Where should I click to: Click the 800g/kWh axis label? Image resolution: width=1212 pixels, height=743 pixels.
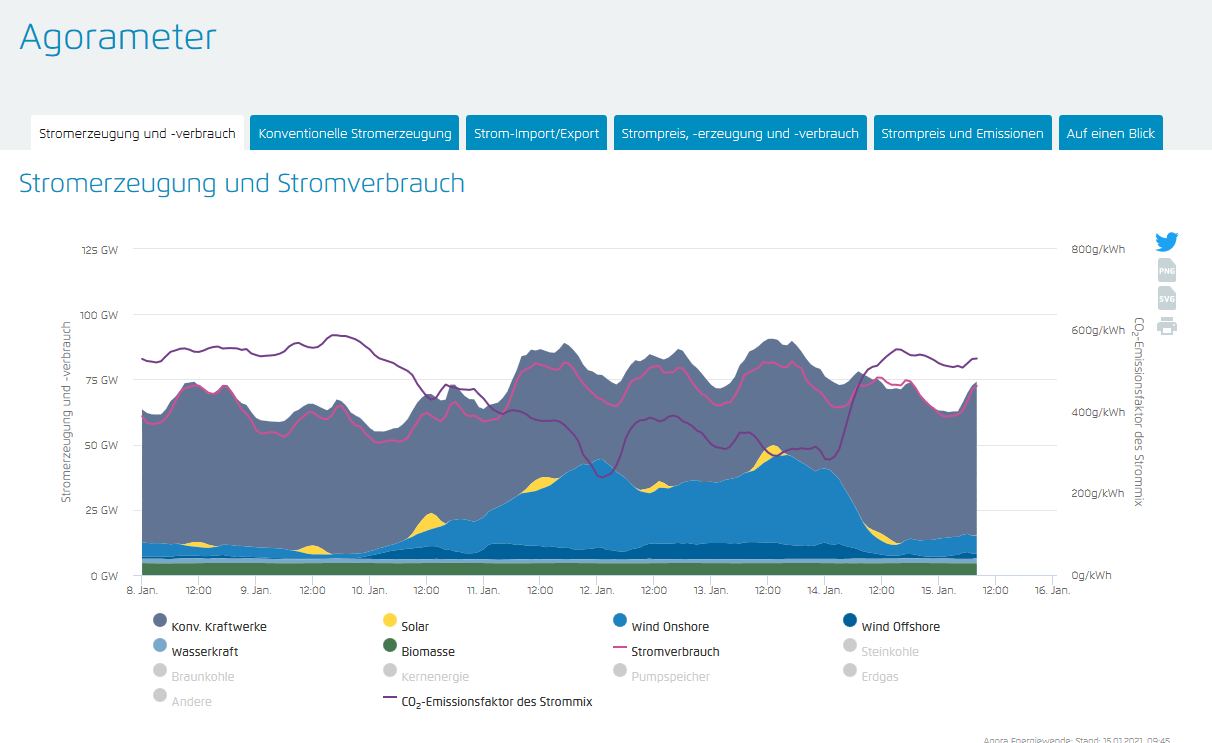(x=1098, y=250)
